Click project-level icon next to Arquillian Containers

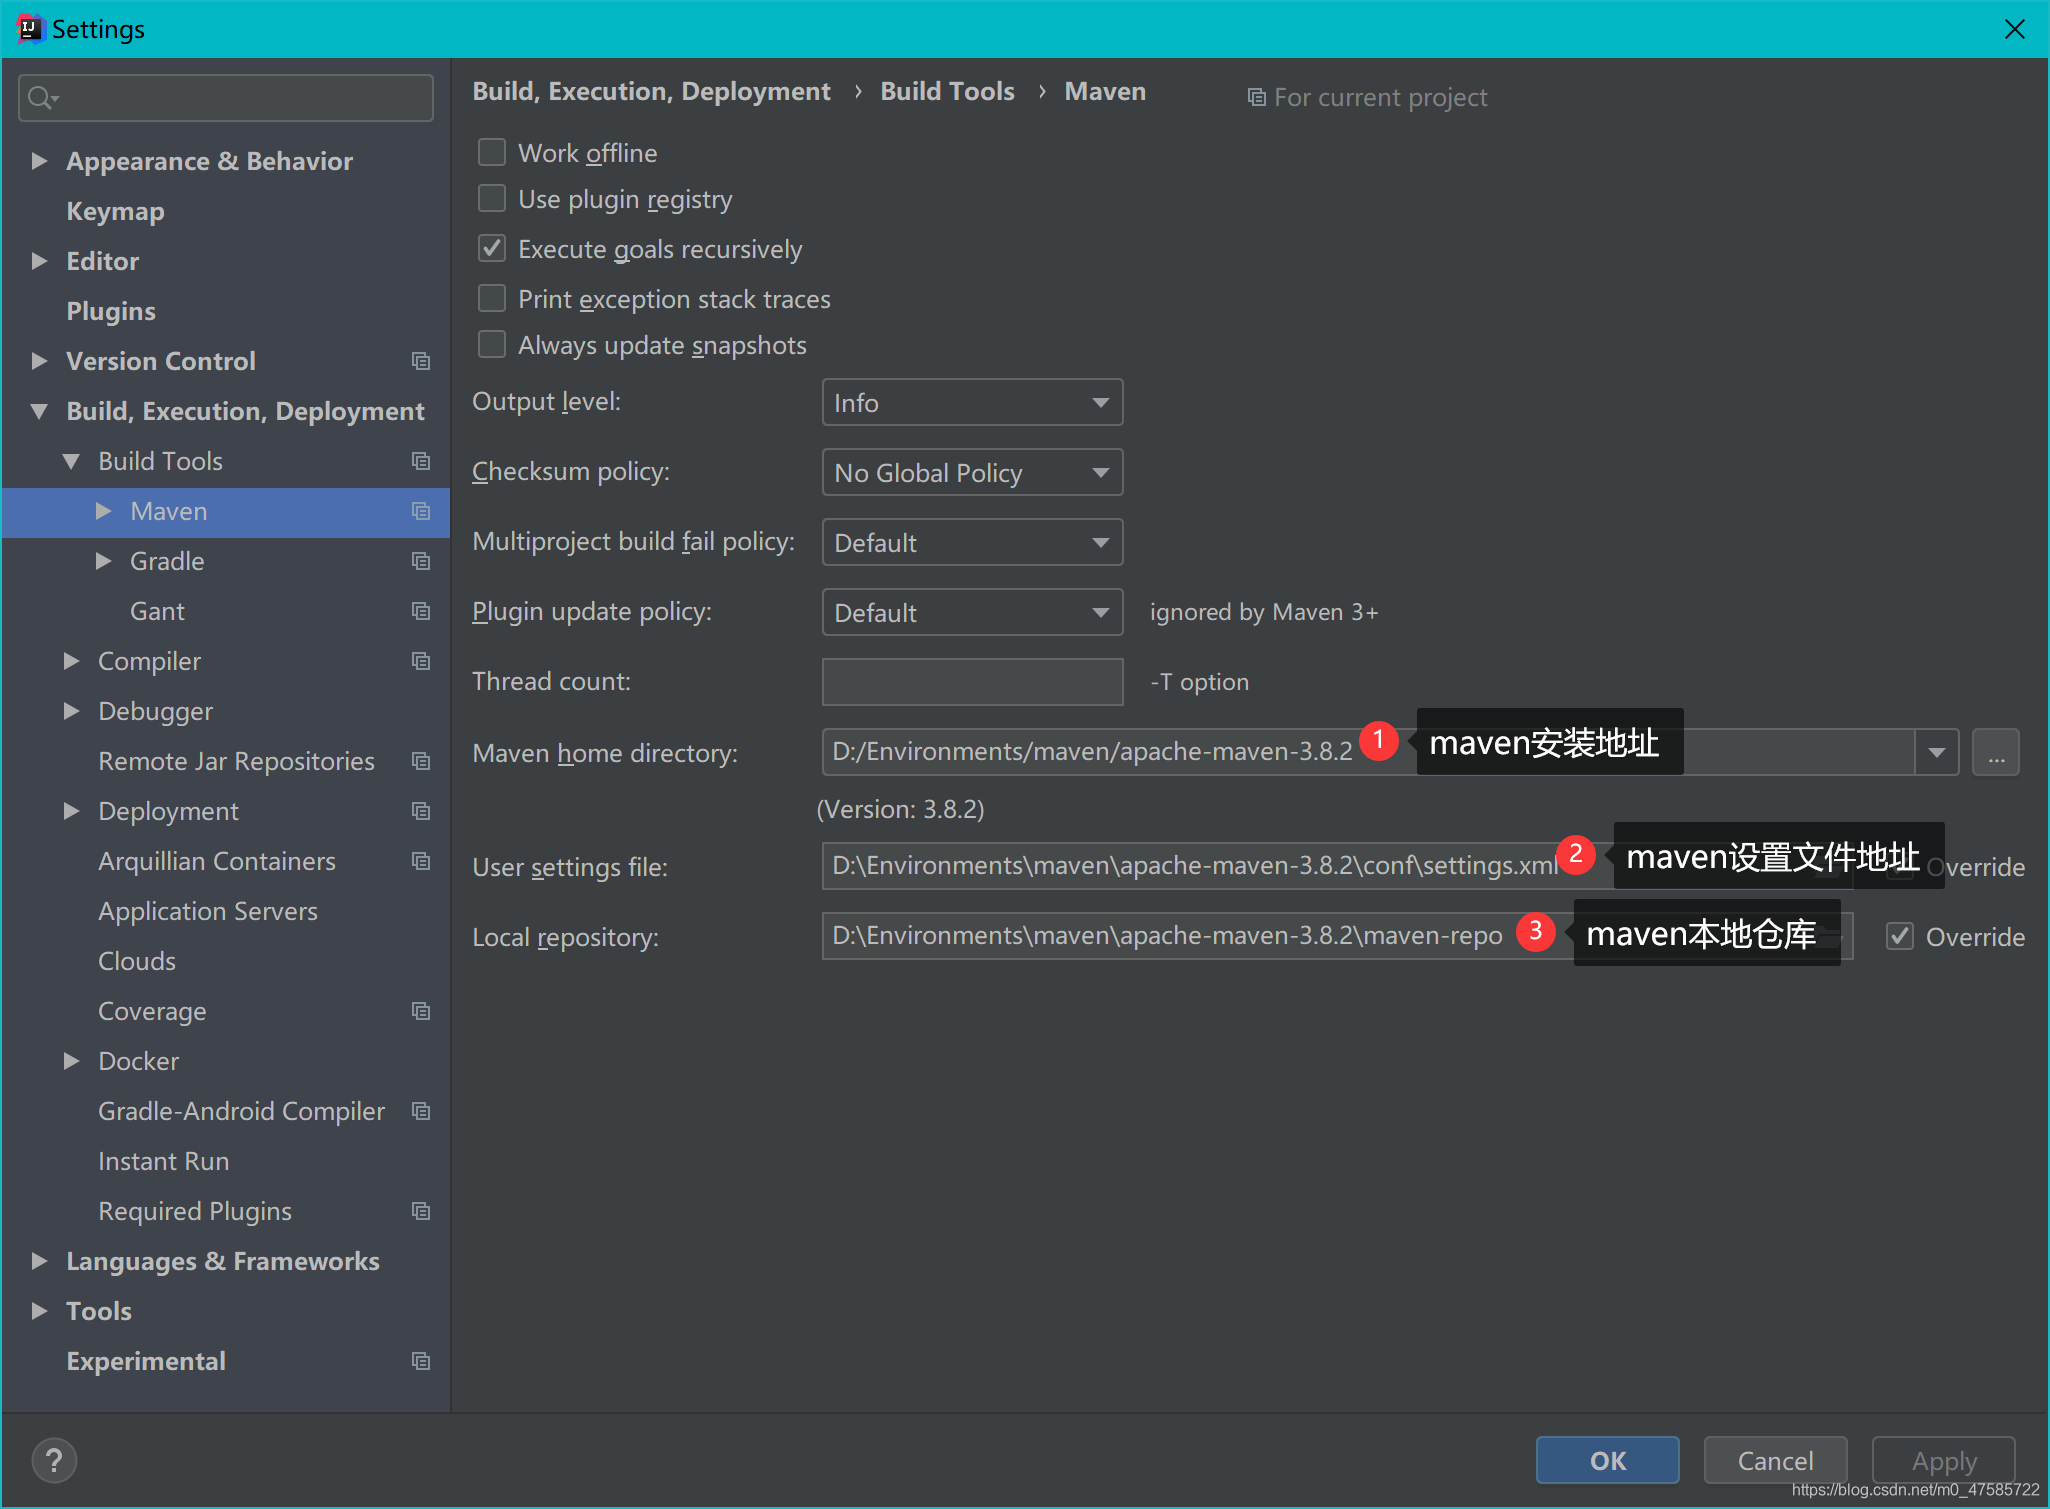coord(421,861)
